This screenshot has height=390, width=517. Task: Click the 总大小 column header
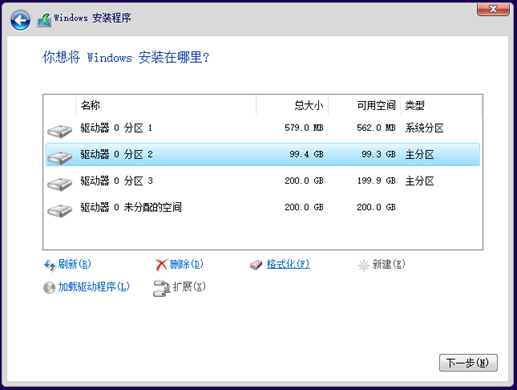(x=292, y=105)
